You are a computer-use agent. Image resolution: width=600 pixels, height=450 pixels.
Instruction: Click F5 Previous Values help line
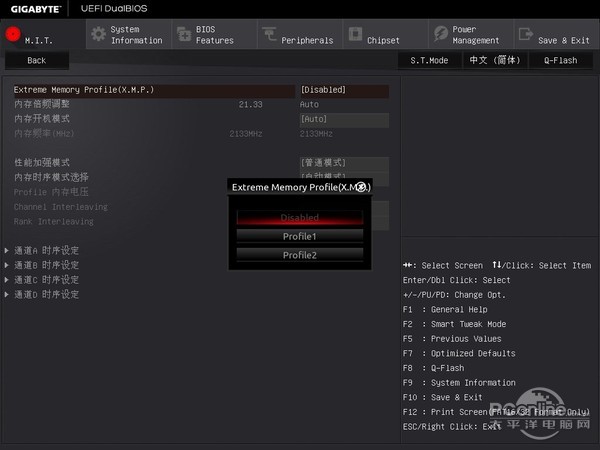click(452, 339)
